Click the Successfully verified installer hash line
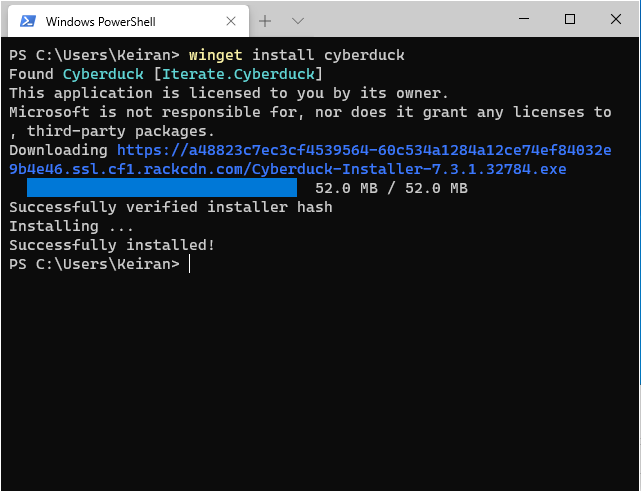Screen dimensions: 641x491 [171, 207]
